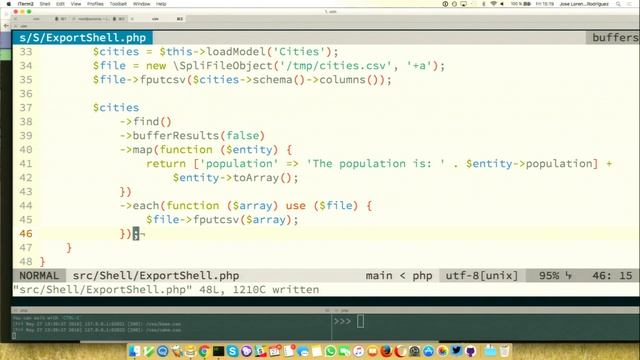Click the battery percentage indicator
This screenshot has height=360, width=640.
(516, 4)
